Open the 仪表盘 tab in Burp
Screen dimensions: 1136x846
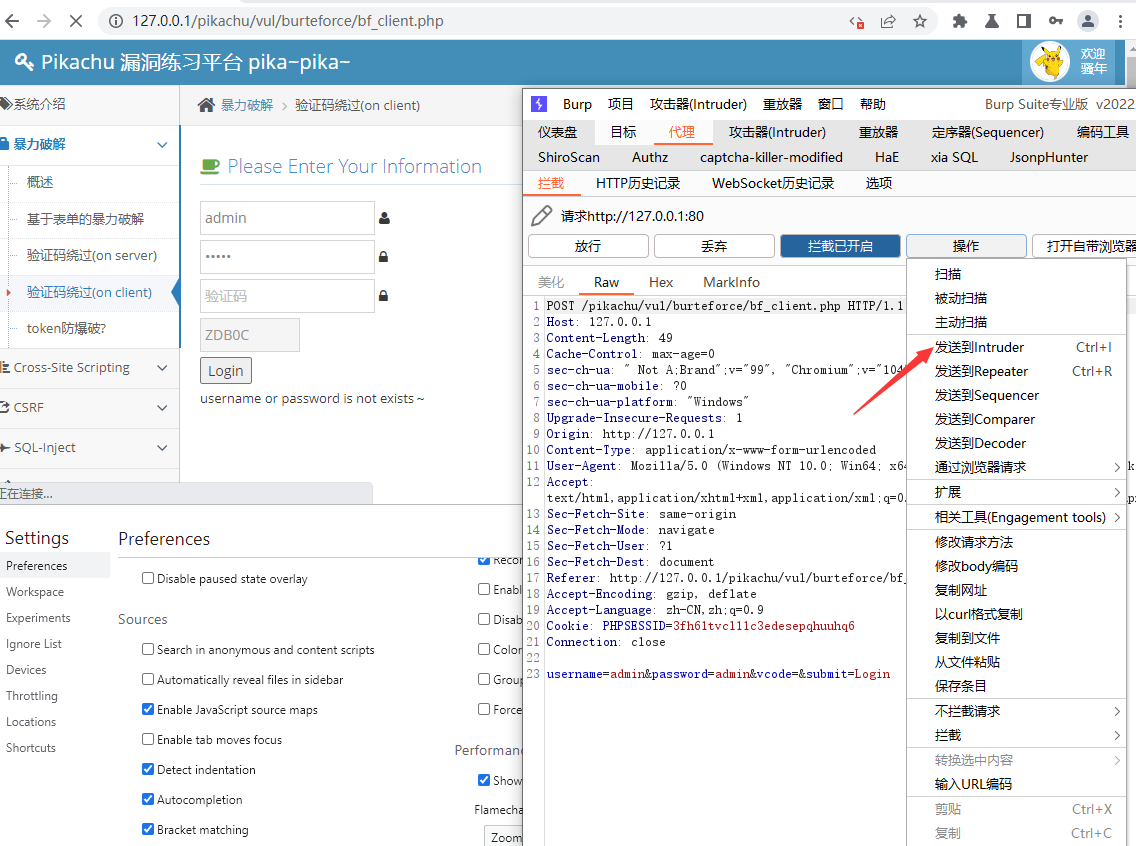(557, 132)
